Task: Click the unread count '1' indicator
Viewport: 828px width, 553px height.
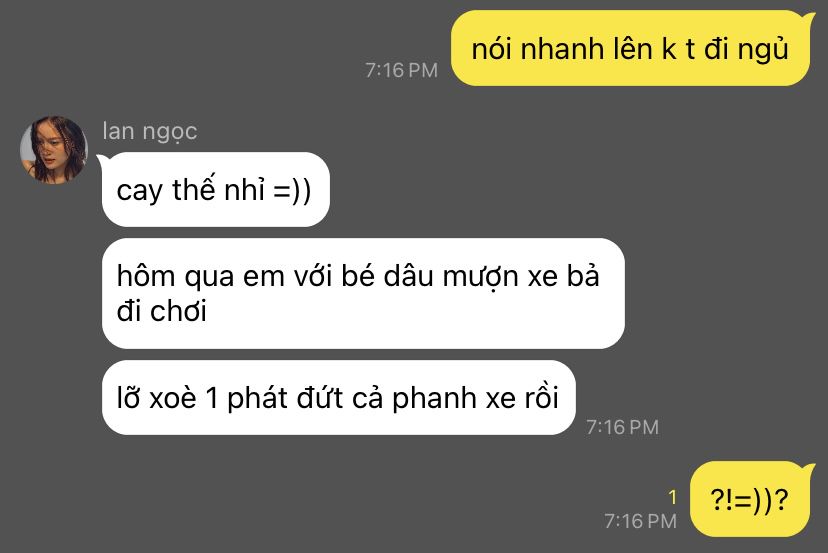Action: click(x=672, y=497)
